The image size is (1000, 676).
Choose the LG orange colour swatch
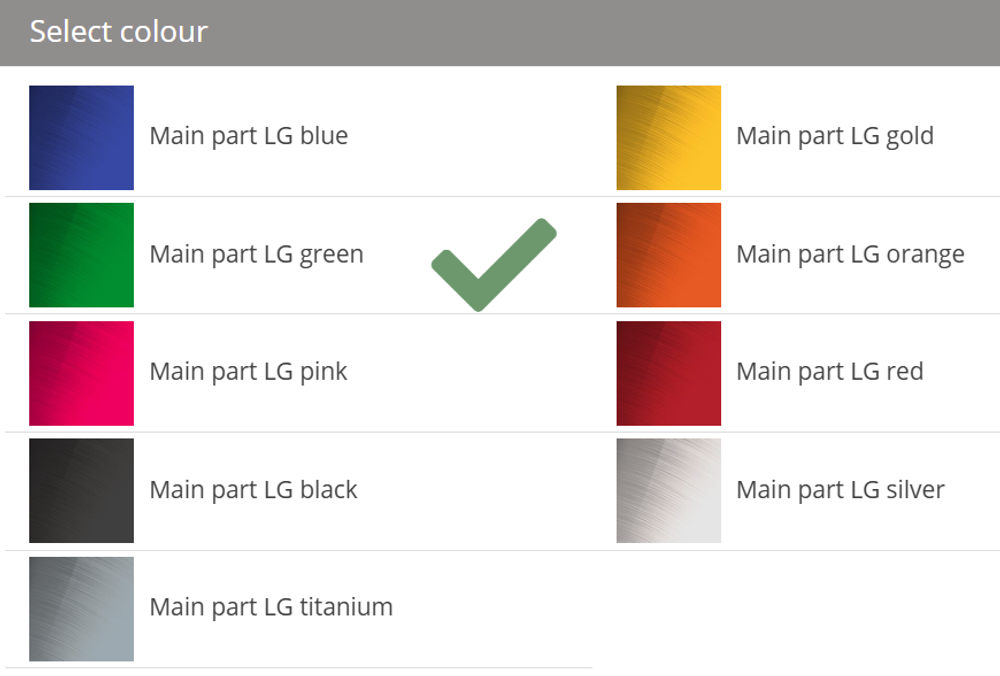coord(668,255)
